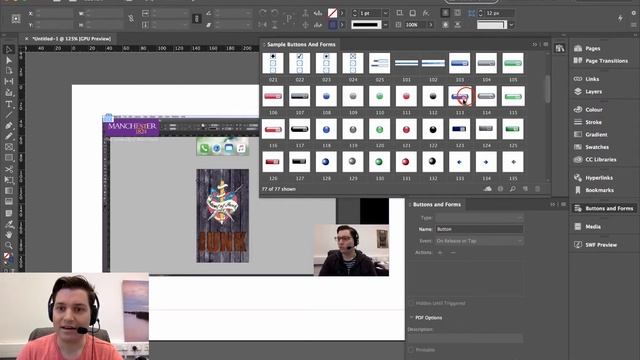Open the Type dropdown in Buttons and Forms

point(479,218)
